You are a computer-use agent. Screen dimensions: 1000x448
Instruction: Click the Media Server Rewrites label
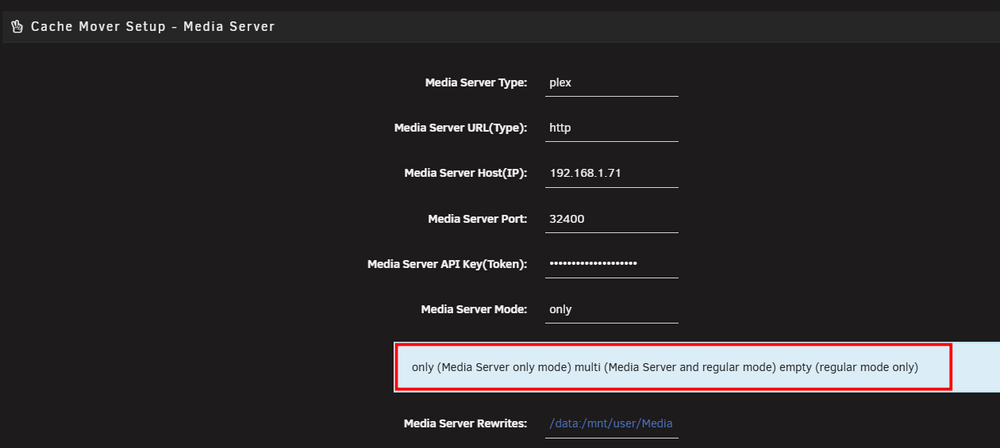[x=466, y=424]
